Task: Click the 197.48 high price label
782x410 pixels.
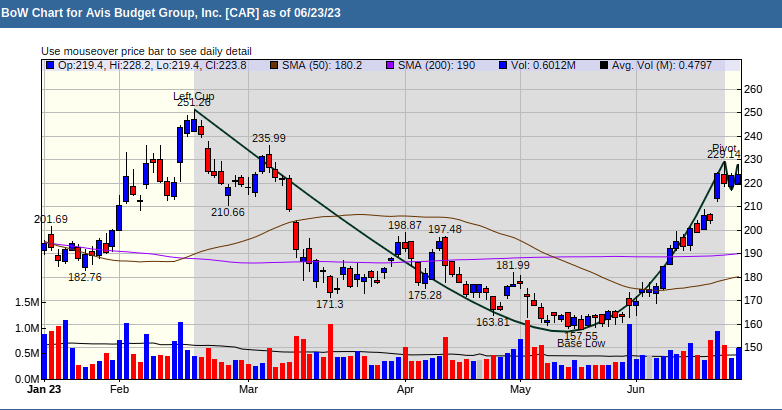Action: [445, 229]
